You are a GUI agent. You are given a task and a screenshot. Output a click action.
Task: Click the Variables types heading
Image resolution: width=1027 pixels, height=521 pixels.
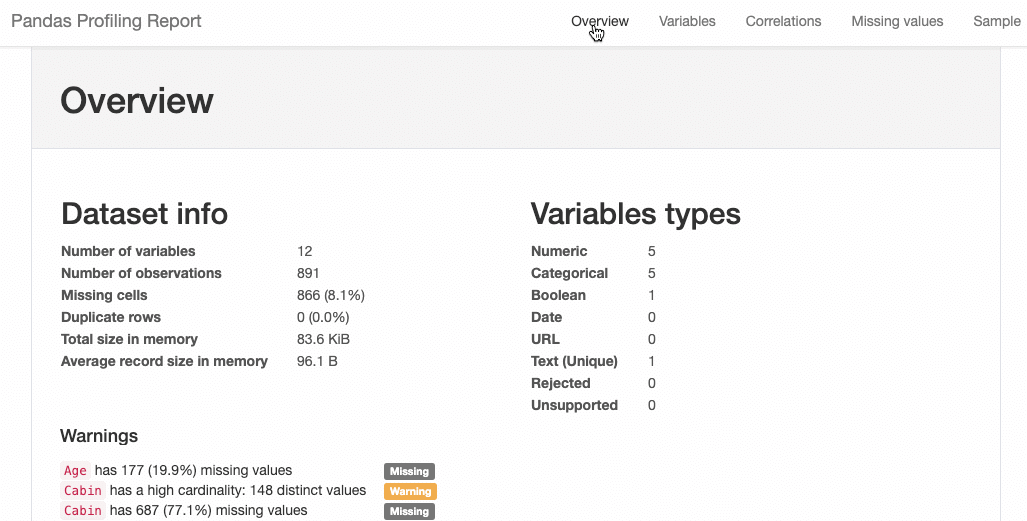[x=635, y=214]
